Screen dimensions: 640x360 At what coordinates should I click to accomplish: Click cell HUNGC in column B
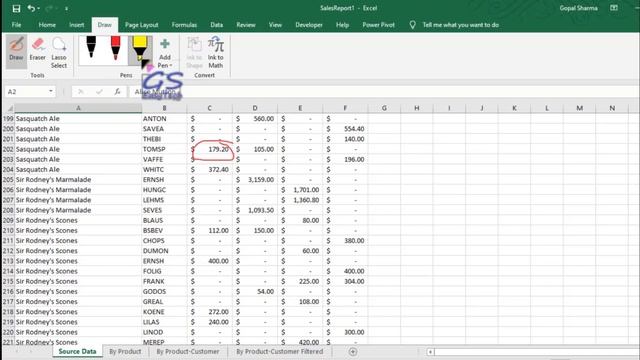(x=164, y=190)
